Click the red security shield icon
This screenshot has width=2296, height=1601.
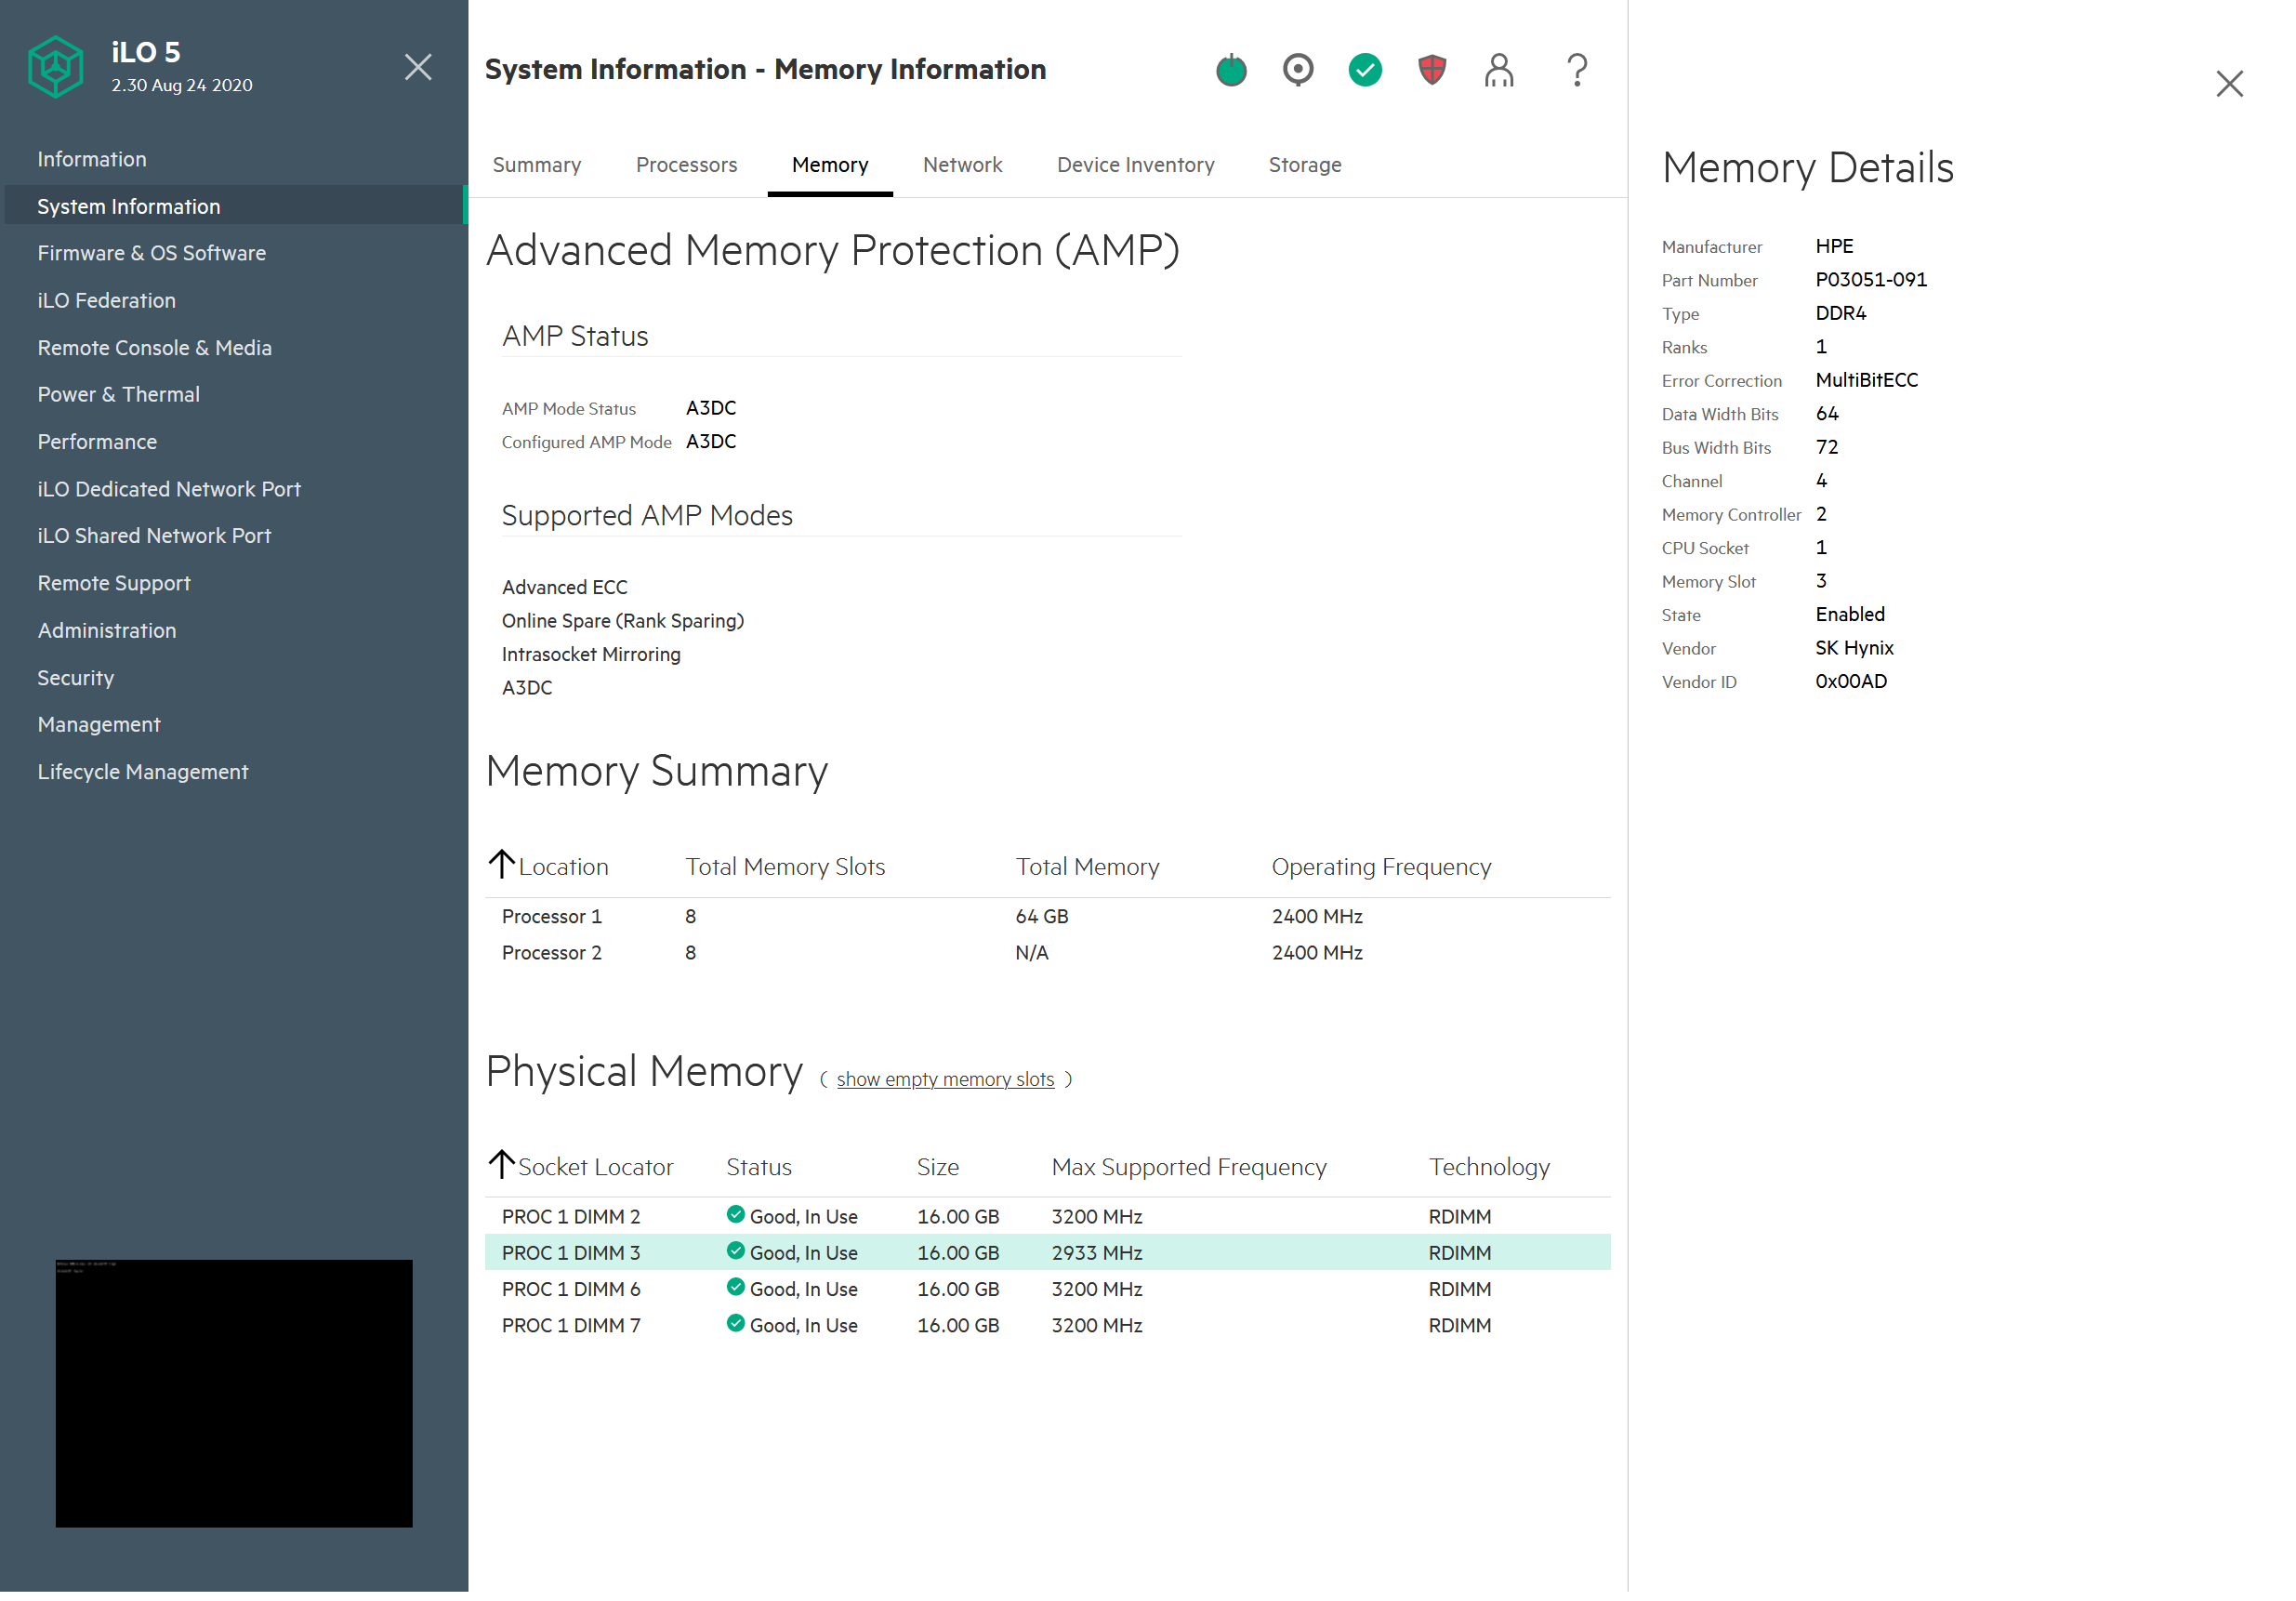(x=1432, y=70)
